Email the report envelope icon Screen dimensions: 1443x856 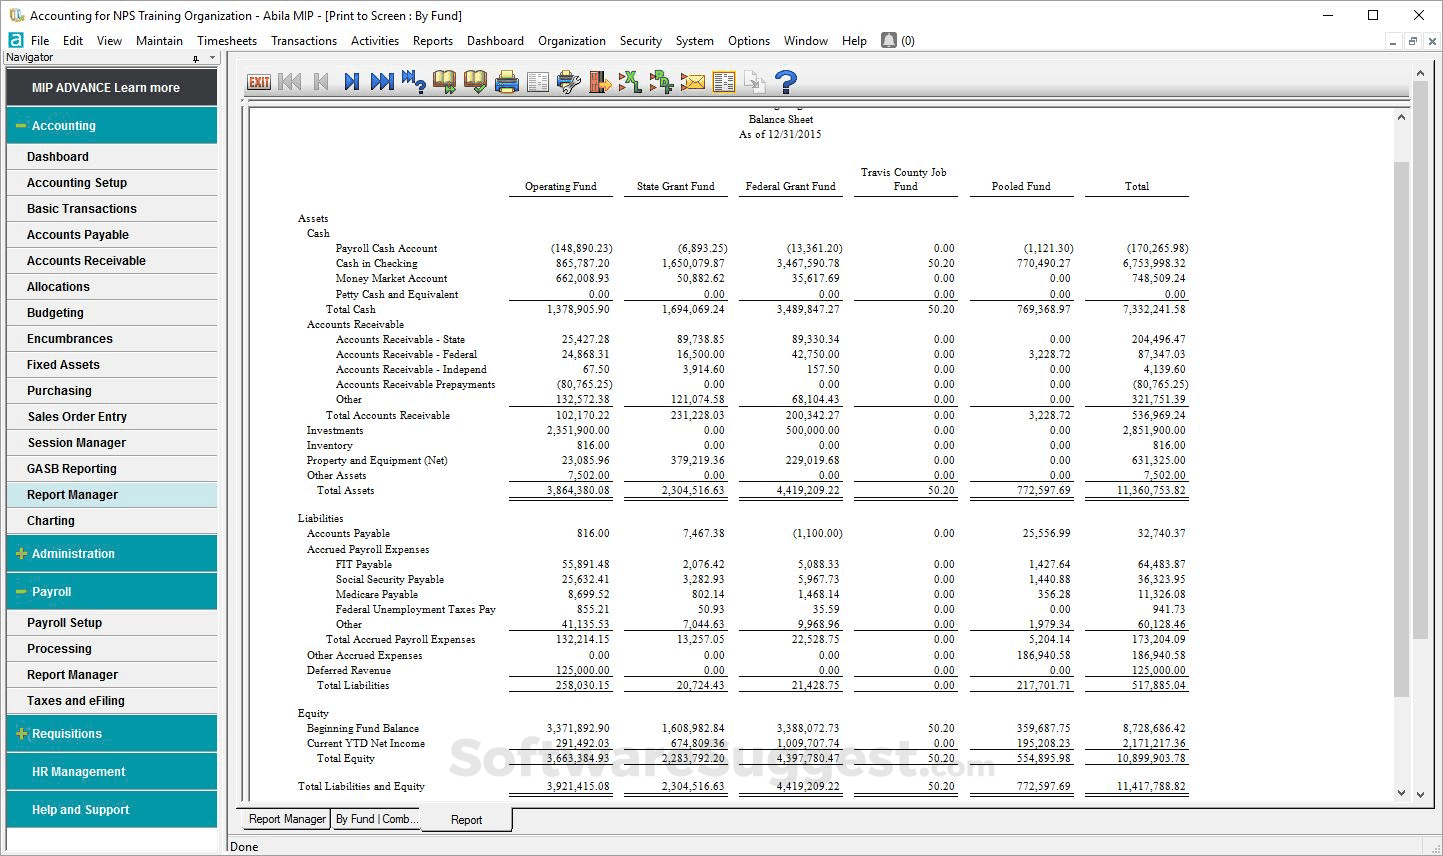coord(693,82)
